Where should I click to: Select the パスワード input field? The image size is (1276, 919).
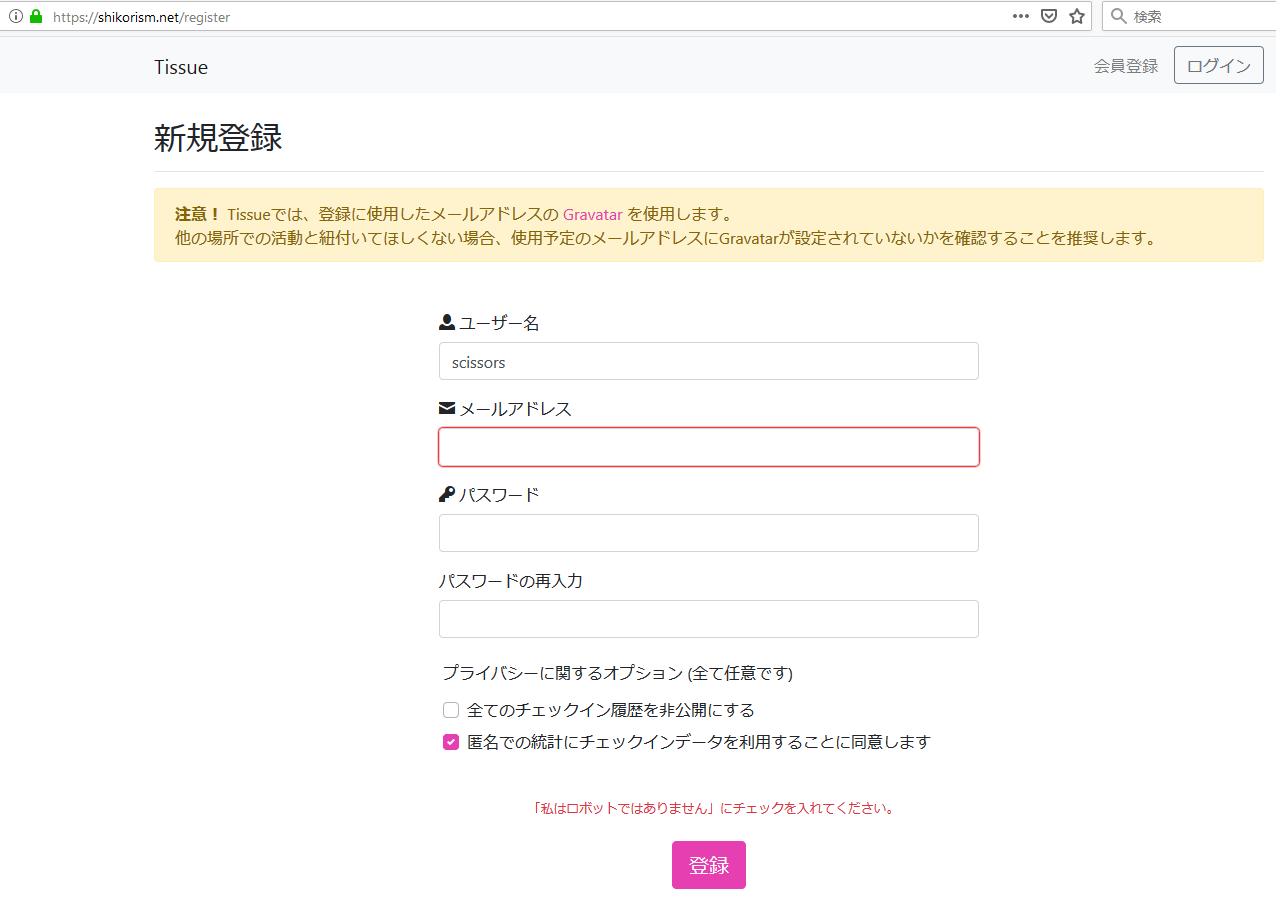708,533
